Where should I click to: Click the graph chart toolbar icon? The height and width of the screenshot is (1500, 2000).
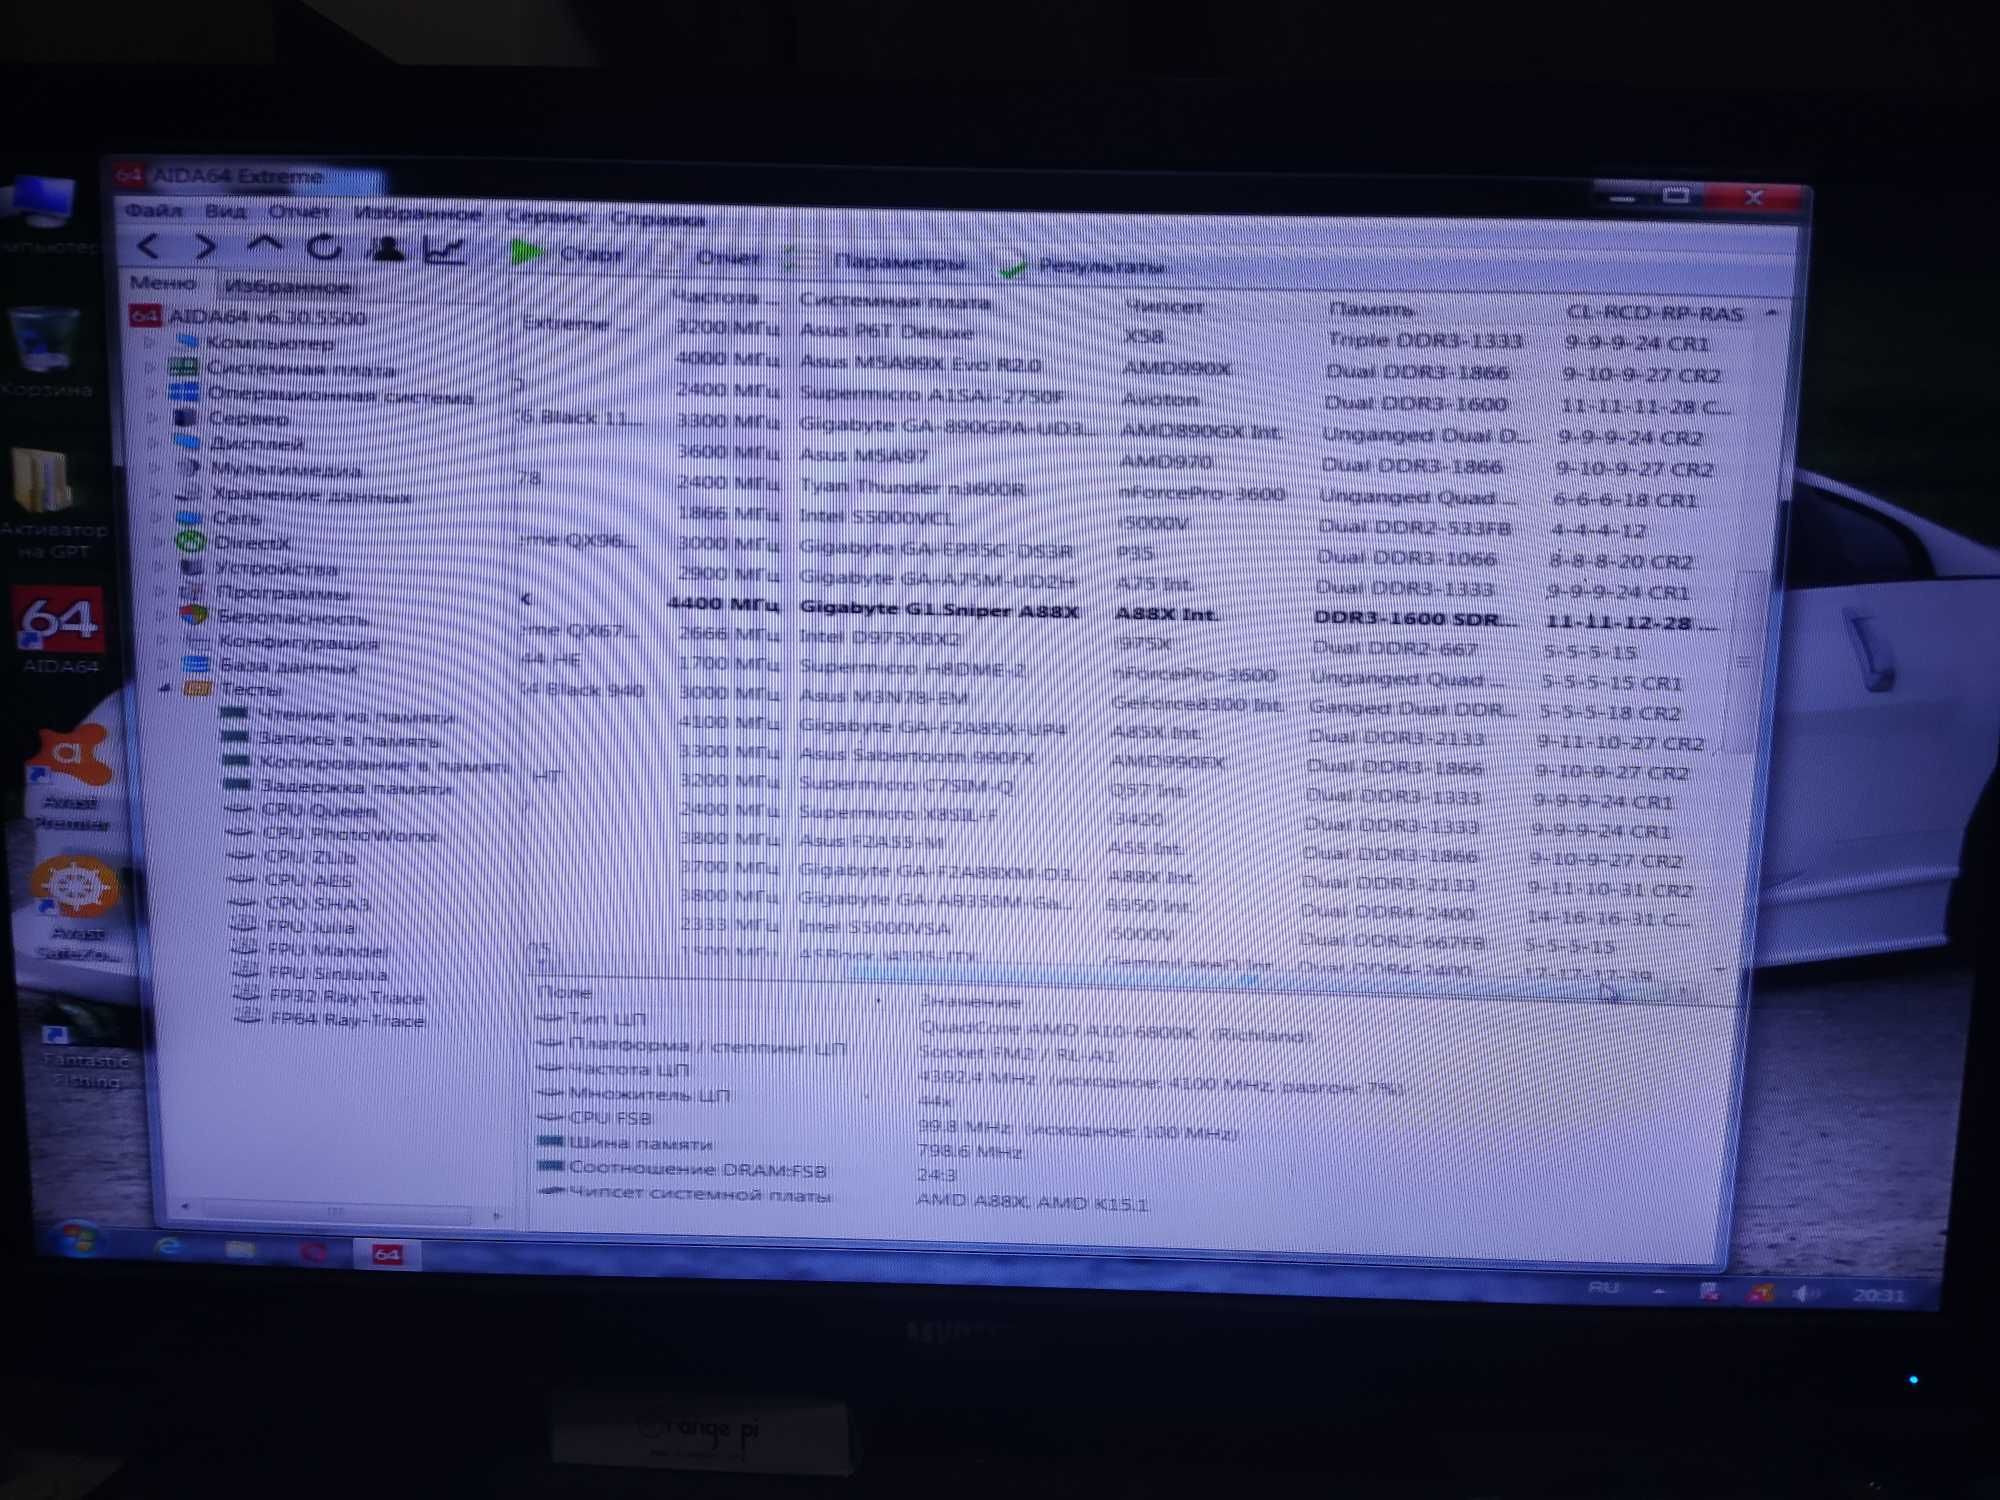[445, 251]
